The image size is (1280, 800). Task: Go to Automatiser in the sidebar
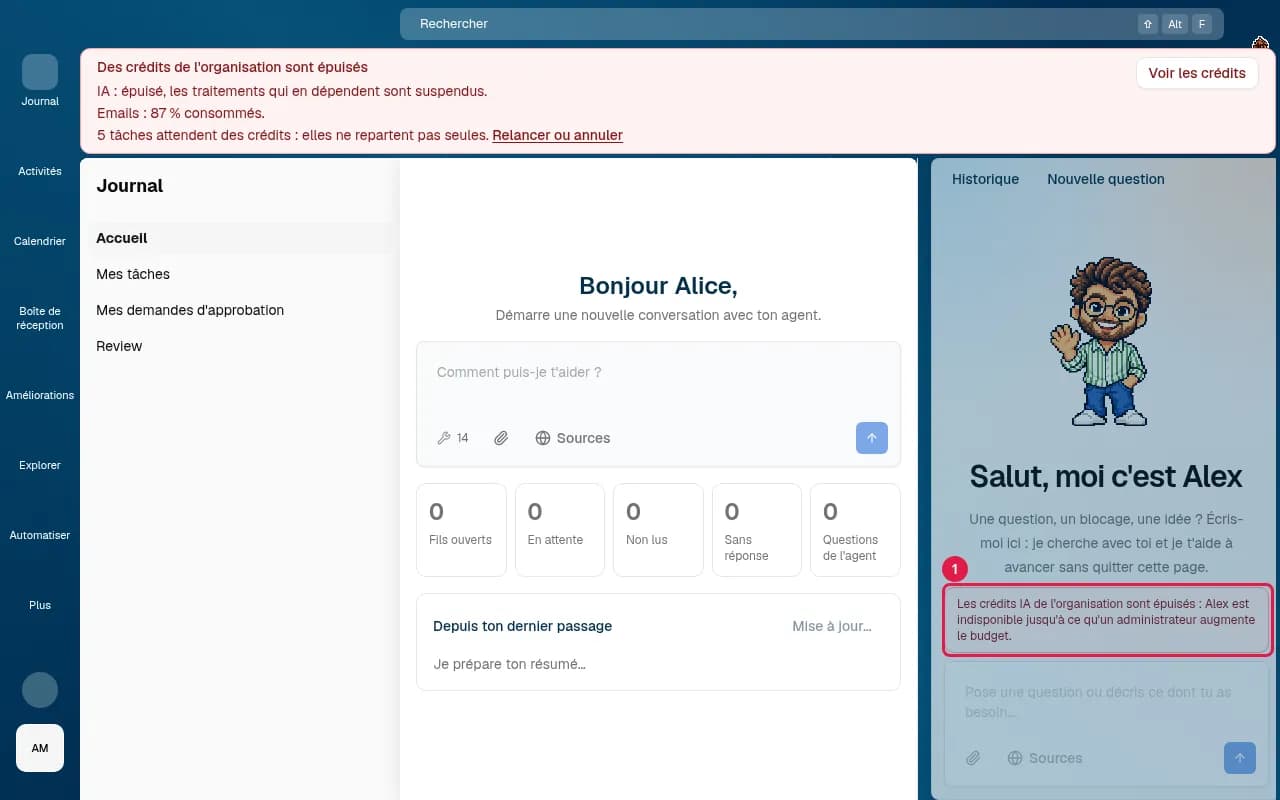[40, 535]
